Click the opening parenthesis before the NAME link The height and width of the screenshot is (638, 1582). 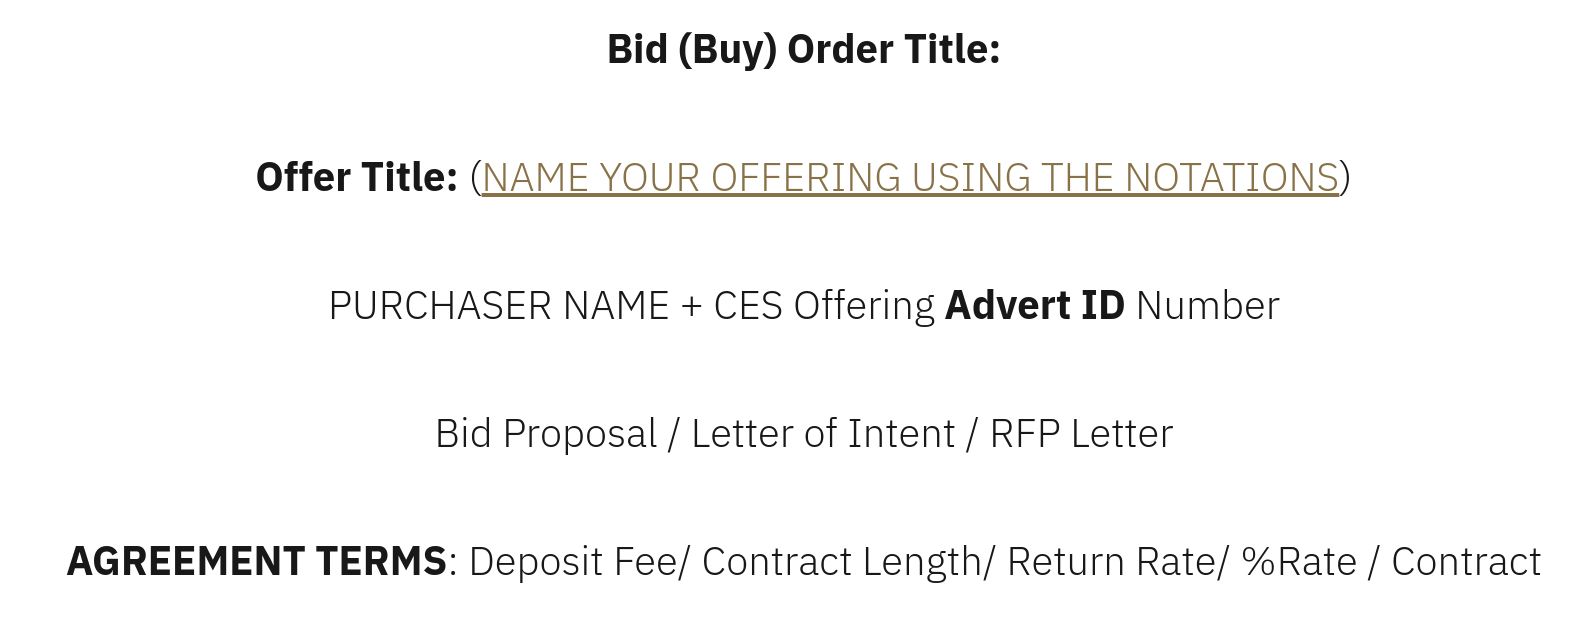click(x=476, y=178)
